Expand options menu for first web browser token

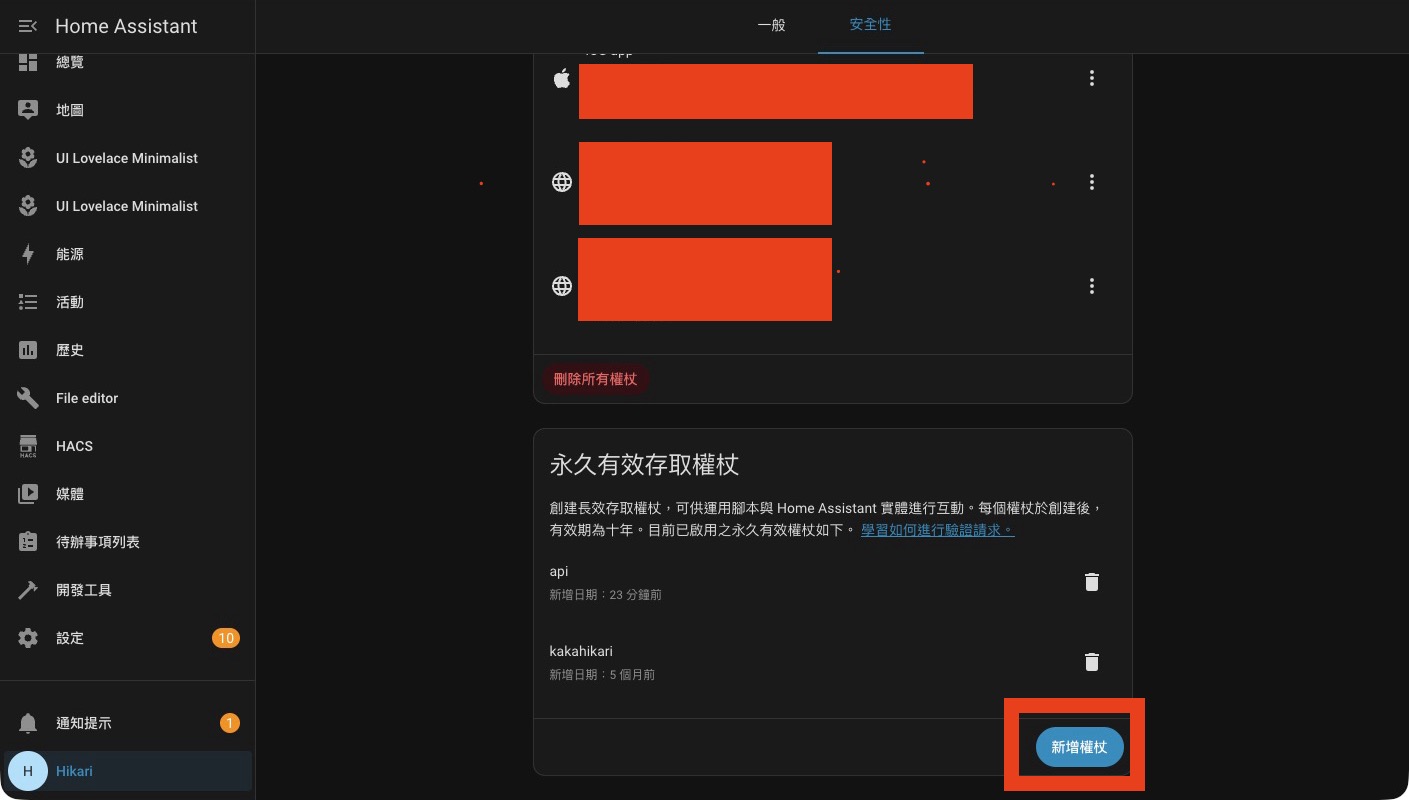coord(1091,182)
